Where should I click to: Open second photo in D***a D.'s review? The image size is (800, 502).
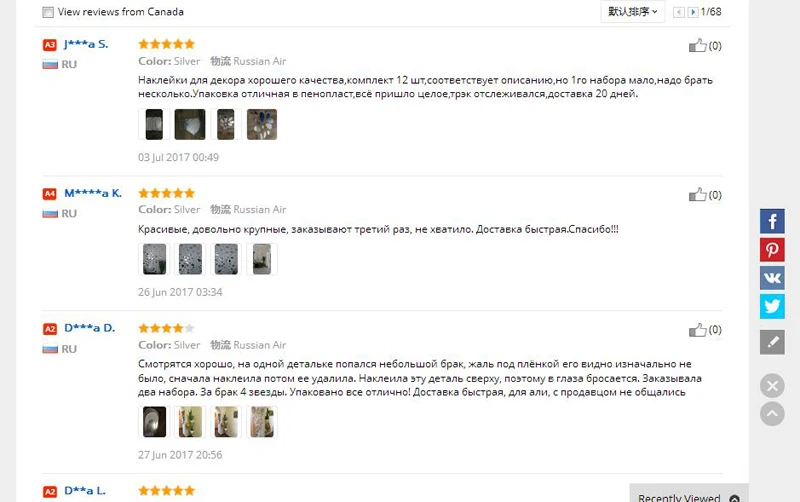click(190, 422)
